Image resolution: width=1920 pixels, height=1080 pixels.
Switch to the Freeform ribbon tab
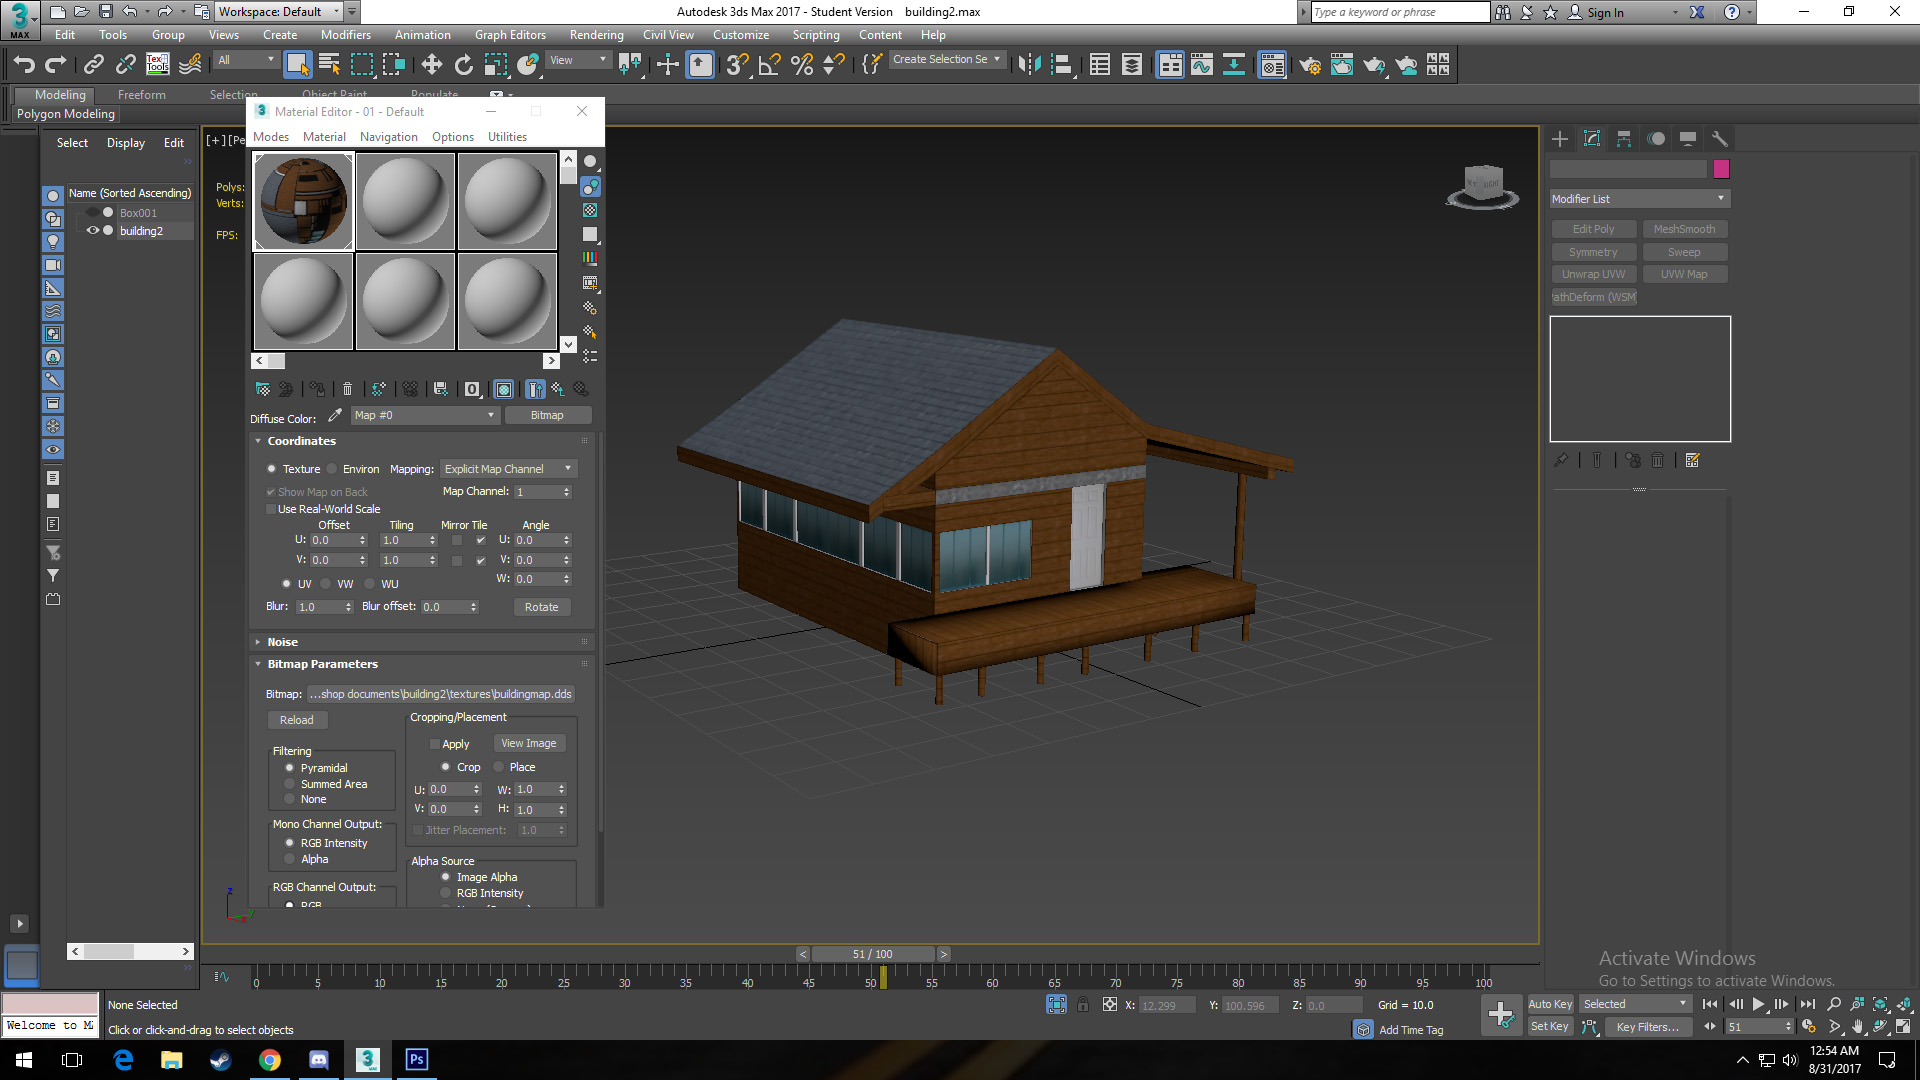click(142, 95)
